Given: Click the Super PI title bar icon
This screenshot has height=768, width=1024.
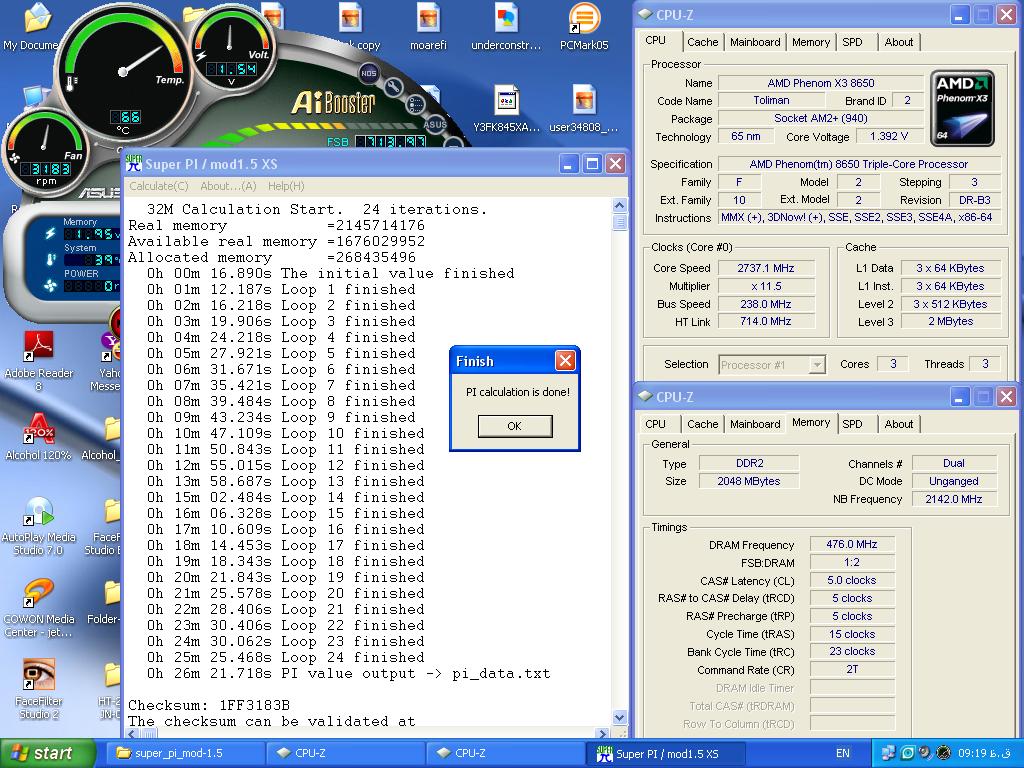Looking at the screenshot, I should [x=133, y=163].
